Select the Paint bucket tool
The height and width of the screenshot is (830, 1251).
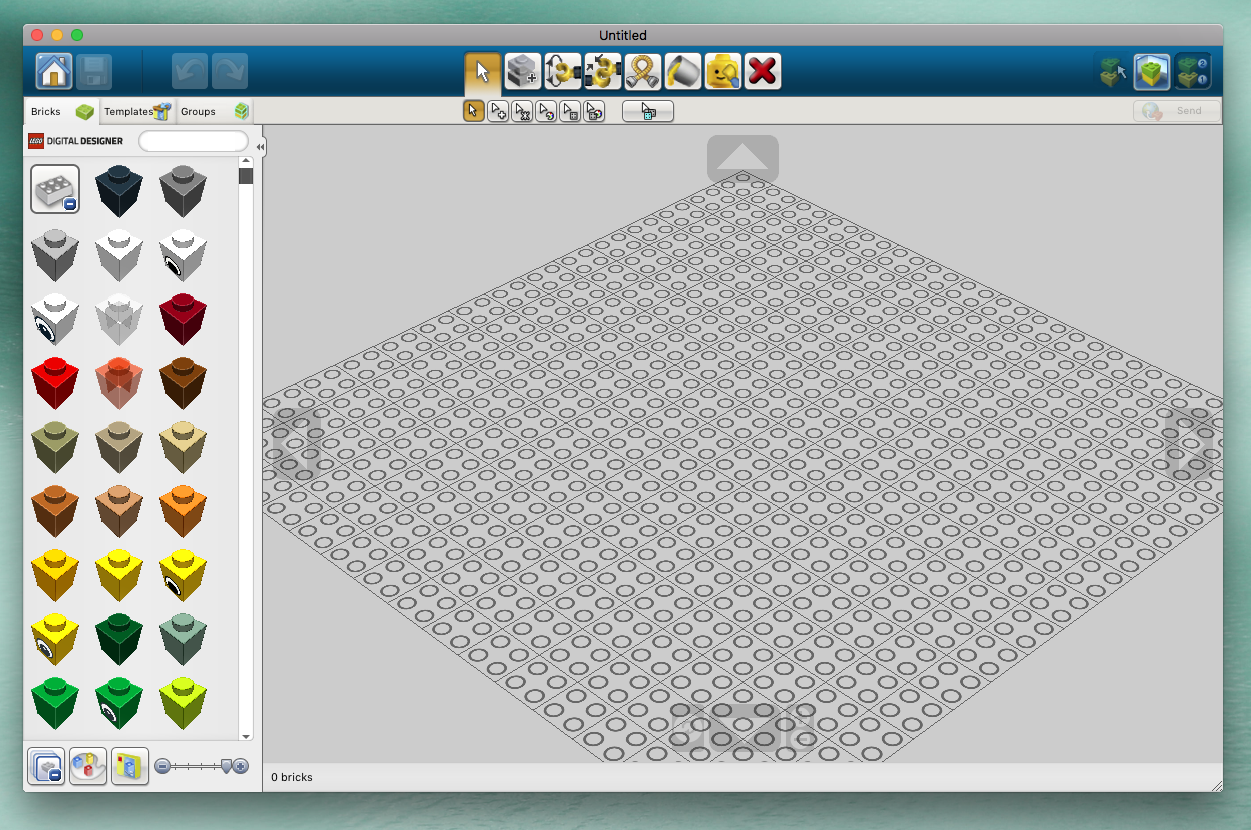(x=683, y=71)
